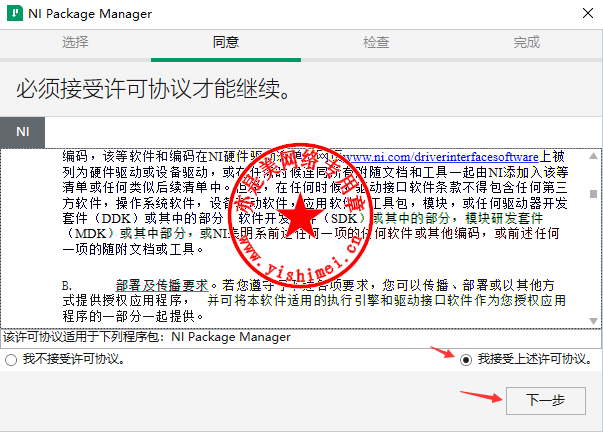603x432 pixels.
Task: Click text 该许可协议适用于下列程序包: NI Package Manager
Action: click(x=147, y=337)
